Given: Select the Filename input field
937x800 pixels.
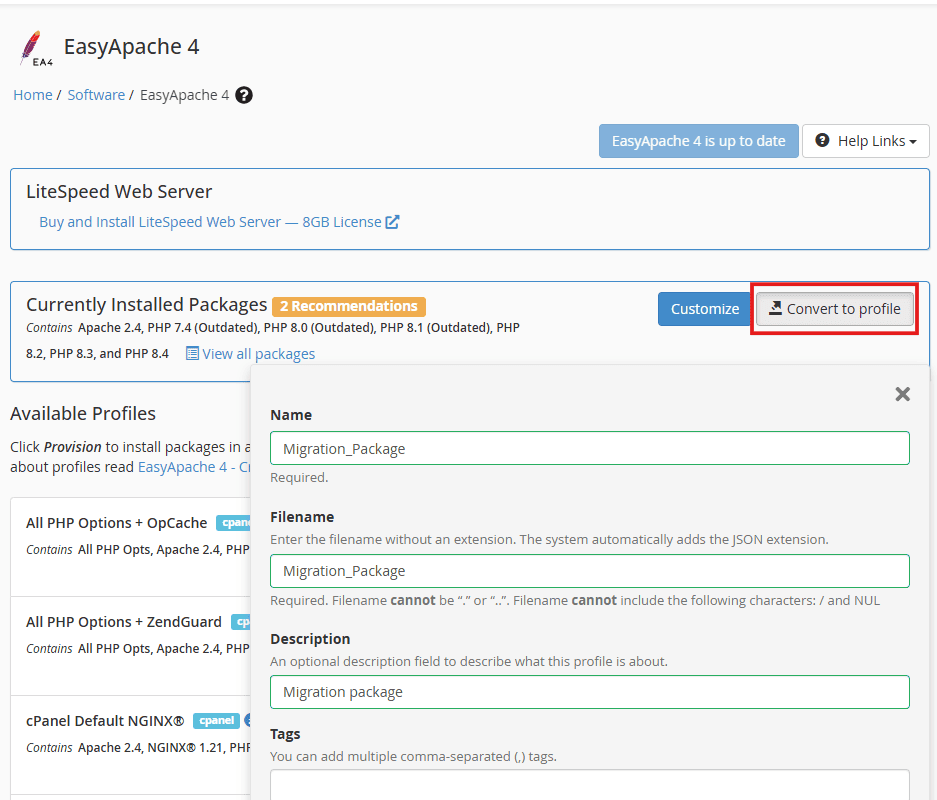Looking at the screenshot, I should tap(589, 571).
